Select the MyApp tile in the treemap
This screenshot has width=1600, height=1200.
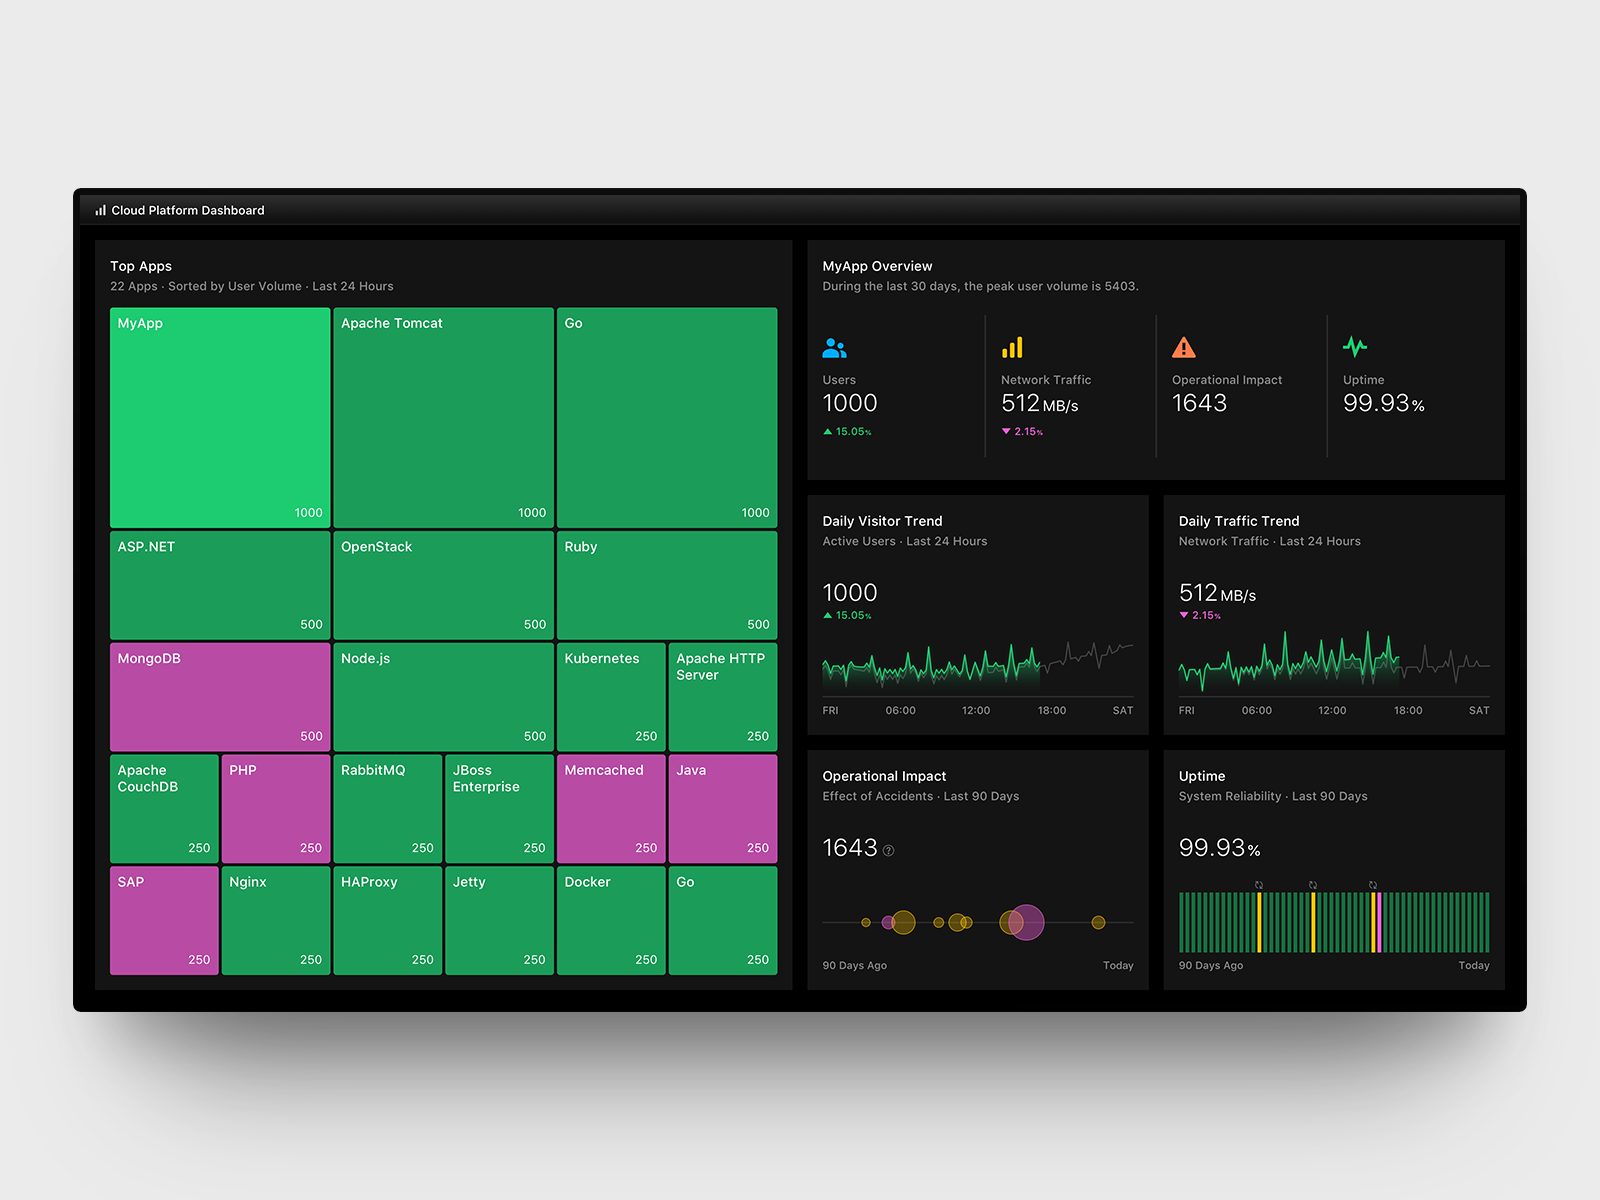pos(219,416)
